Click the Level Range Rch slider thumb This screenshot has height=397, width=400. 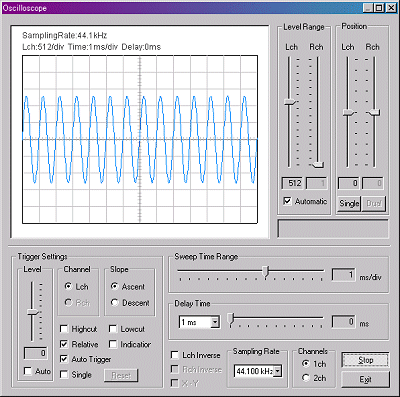click(317, 165)
